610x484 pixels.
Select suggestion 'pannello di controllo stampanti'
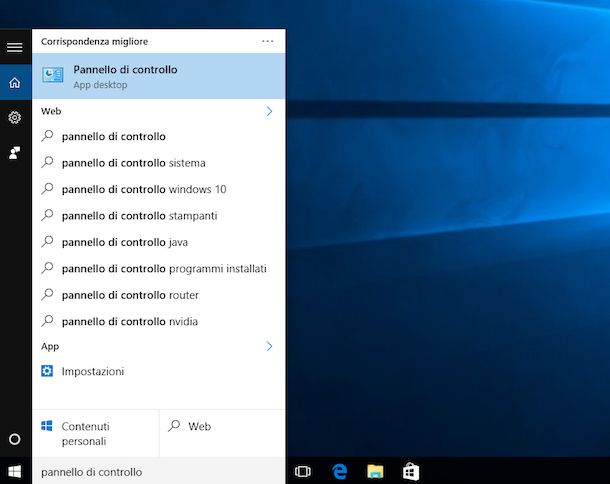tap(159, 216)
